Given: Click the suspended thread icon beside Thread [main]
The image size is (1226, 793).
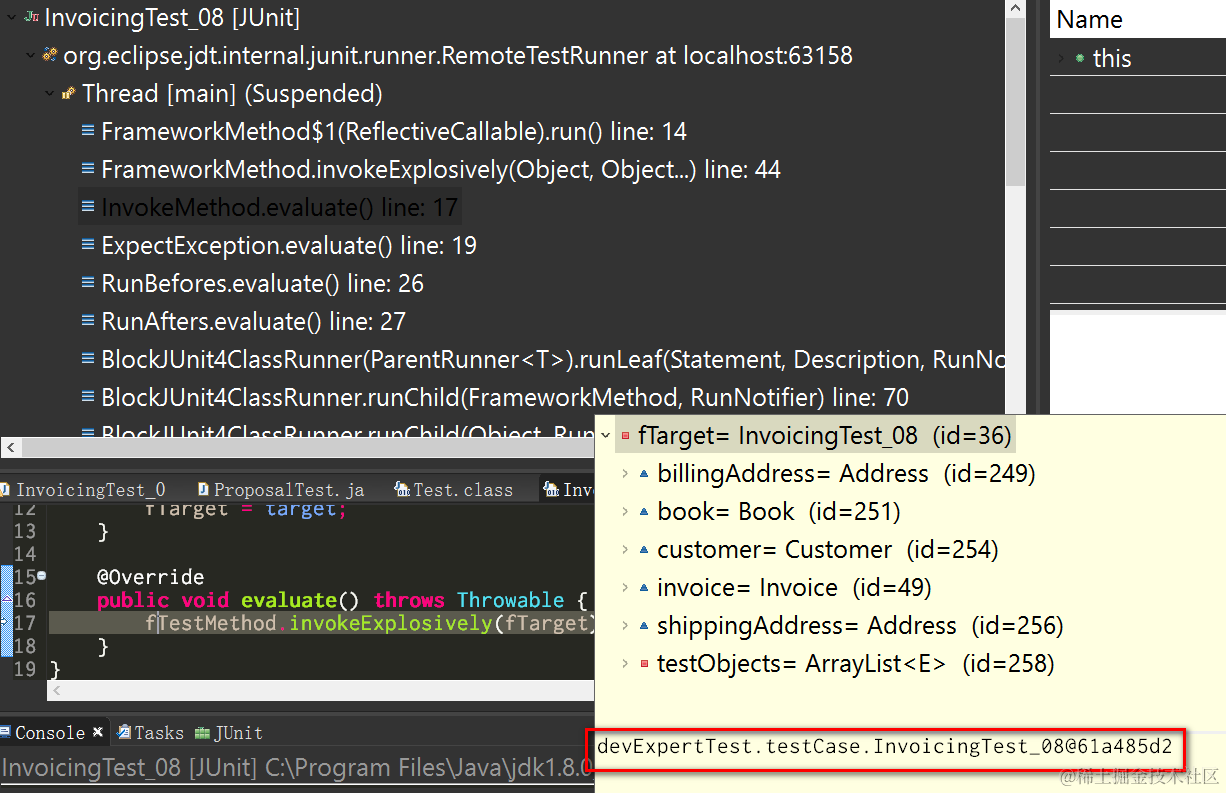Looking at the screenshot, I should [69, 94].
